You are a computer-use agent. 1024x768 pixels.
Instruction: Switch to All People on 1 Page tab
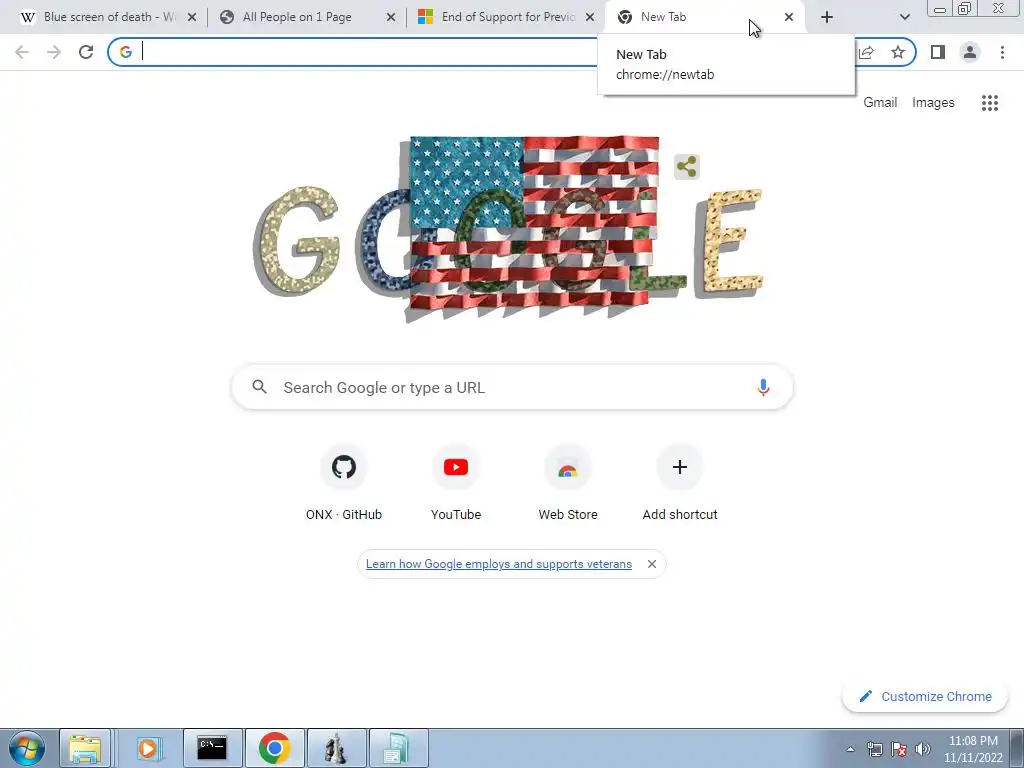(306, 17)
